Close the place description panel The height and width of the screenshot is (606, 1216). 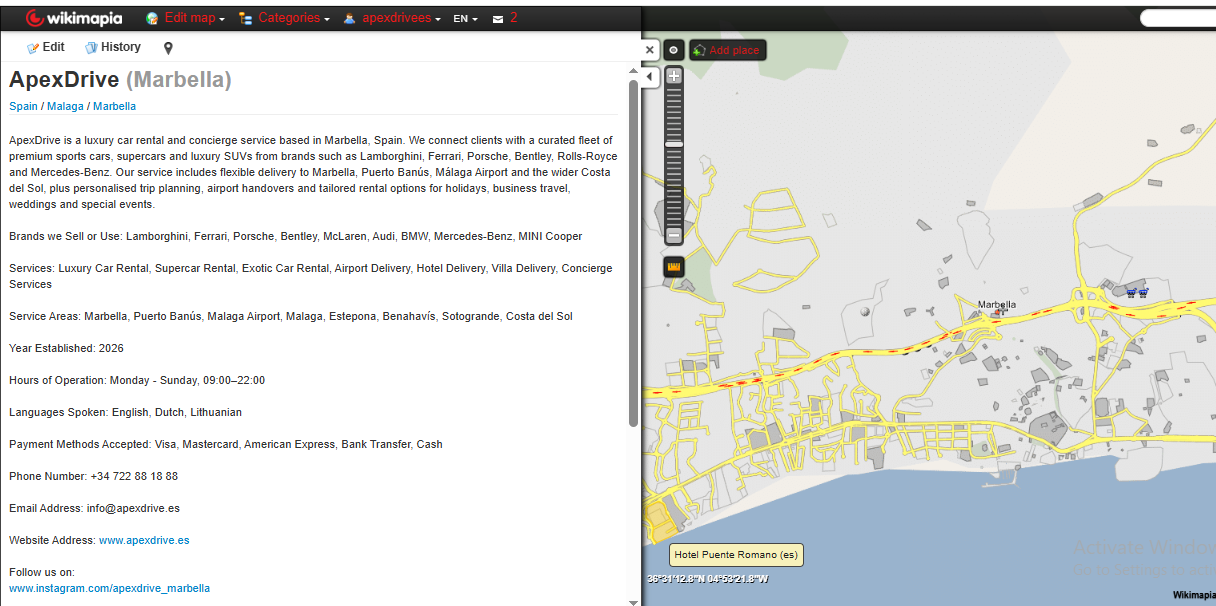point(650,49)
